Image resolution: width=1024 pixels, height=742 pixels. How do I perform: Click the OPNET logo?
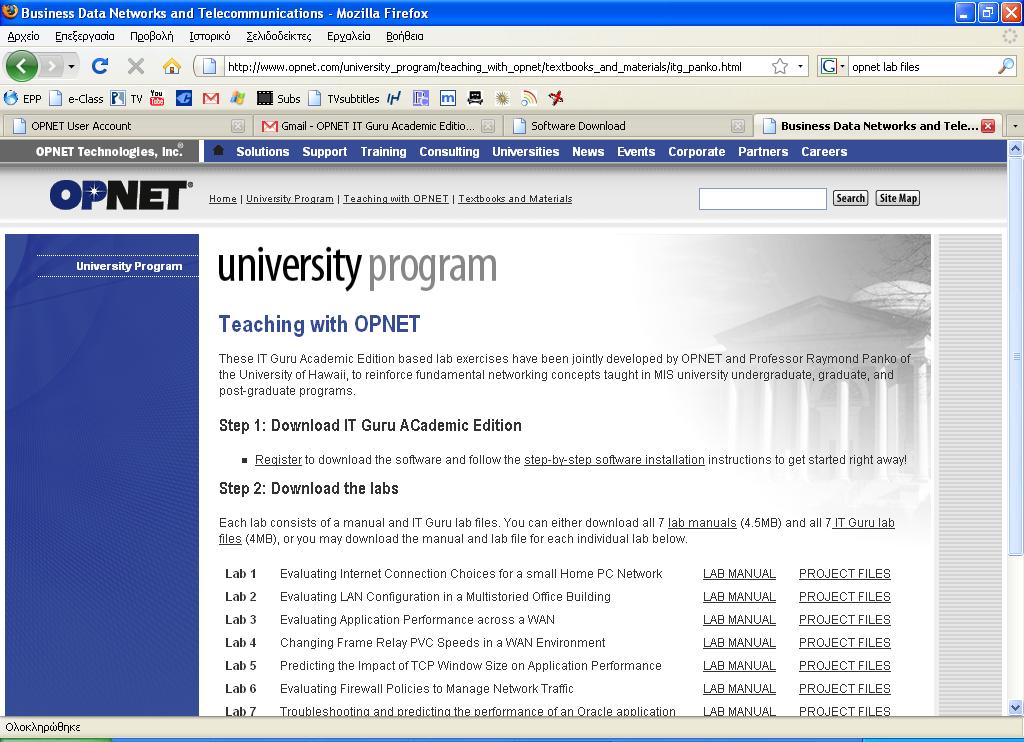[x=121, y=195]
